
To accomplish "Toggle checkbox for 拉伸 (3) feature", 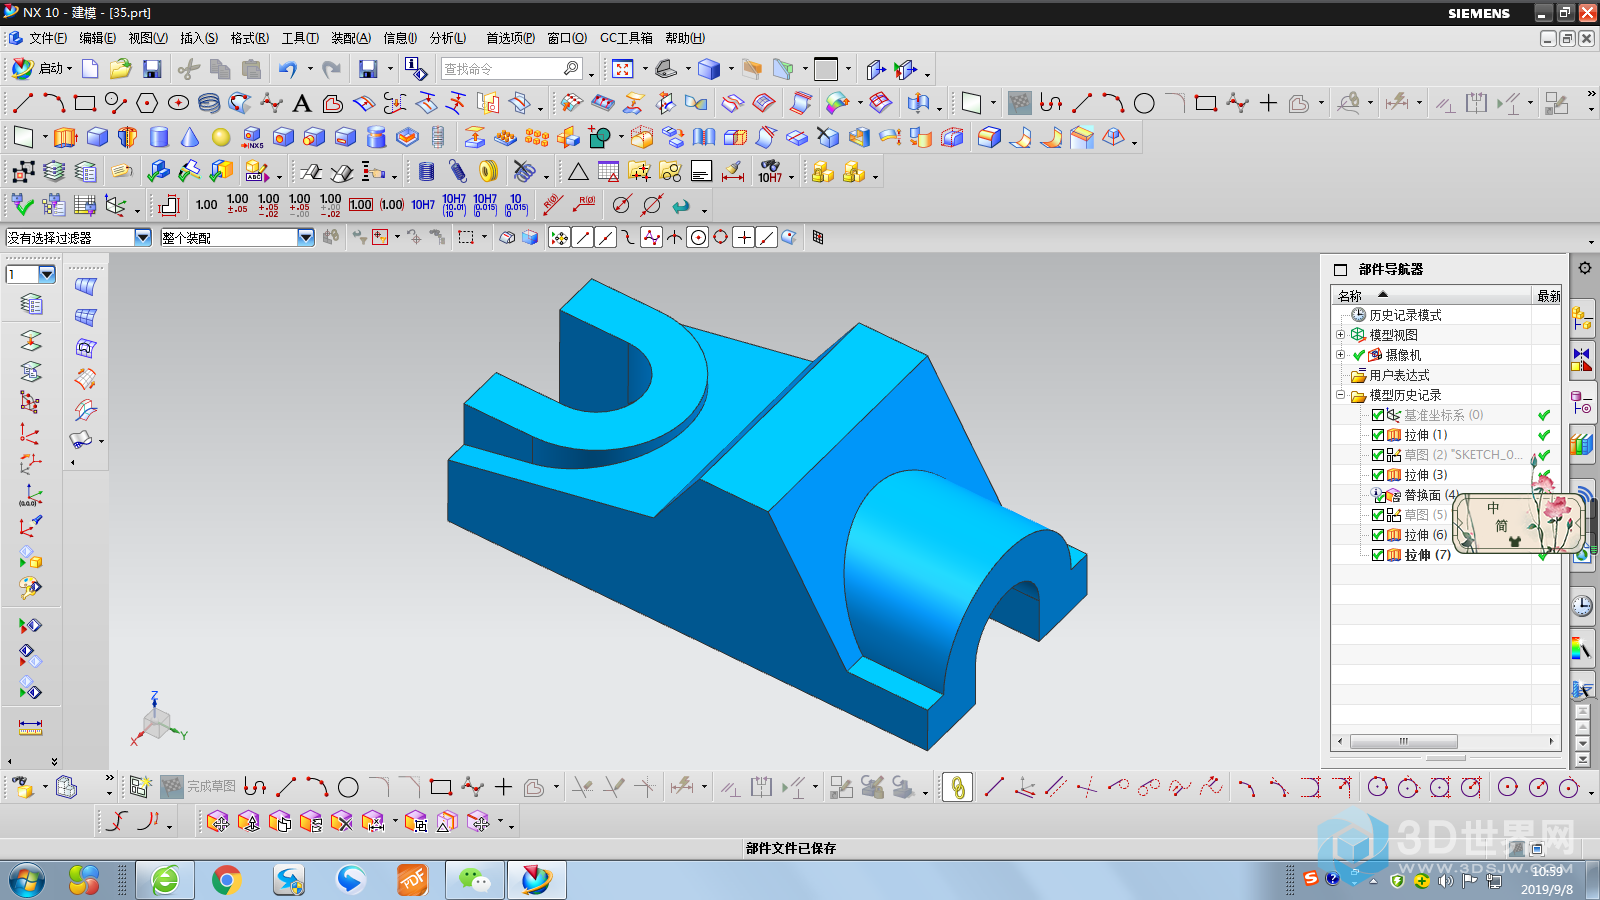I will (1378, 475).
